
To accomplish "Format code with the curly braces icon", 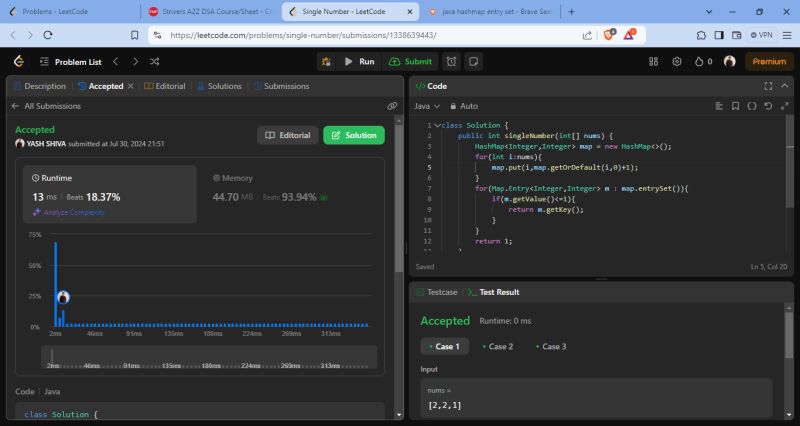I will [750, 105].
